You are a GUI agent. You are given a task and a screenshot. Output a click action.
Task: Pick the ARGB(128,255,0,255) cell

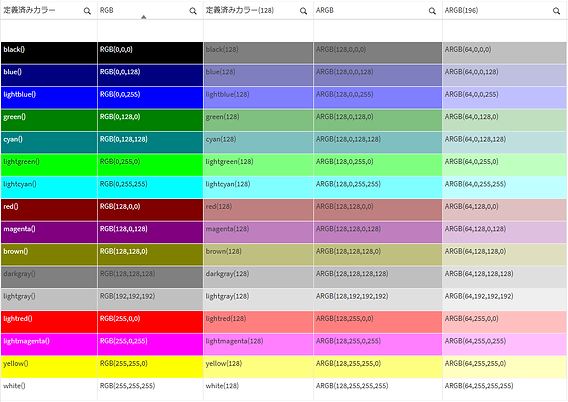[x=378, y=344]
